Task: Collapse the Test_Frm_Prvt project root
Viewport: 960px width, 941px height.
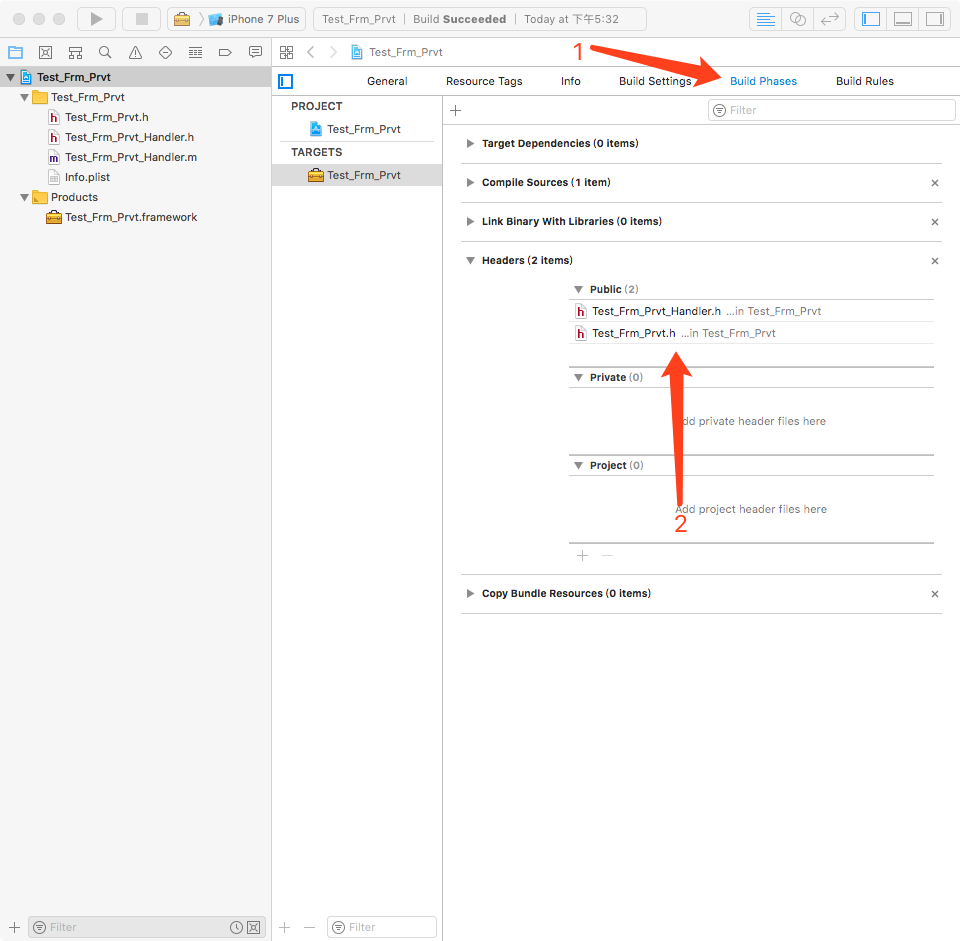Action: pos(10,77)
